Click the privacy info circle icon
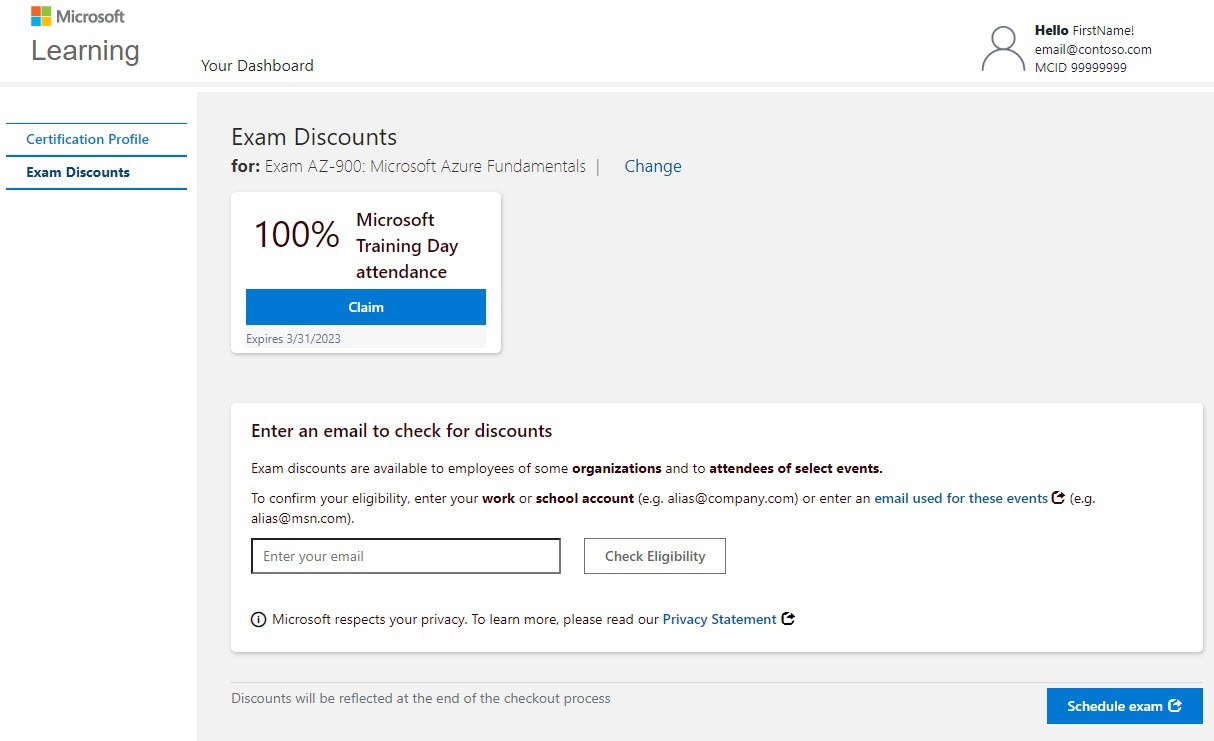 point(258,619)
